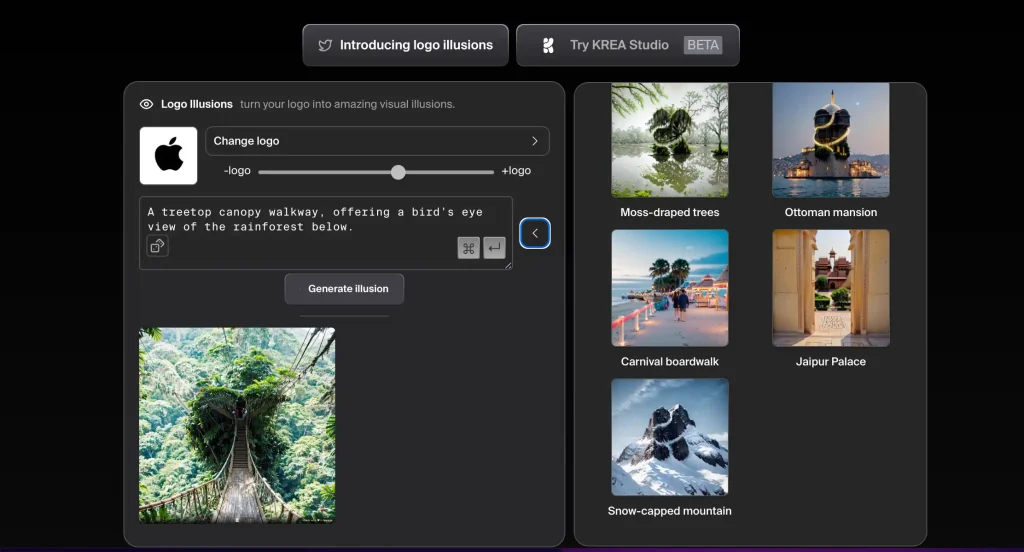Open the generated canopy walkway image
The width and height of the screenshot is (1024, 552).
(x=237, y=425)
